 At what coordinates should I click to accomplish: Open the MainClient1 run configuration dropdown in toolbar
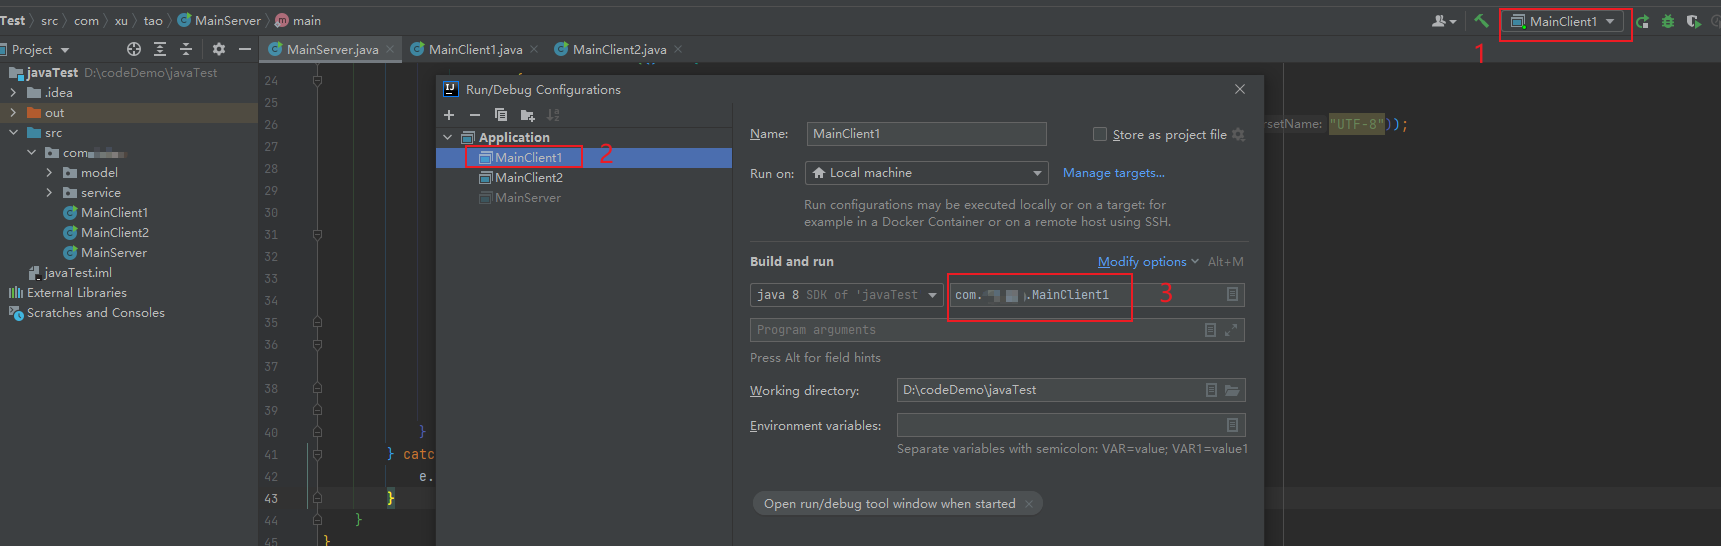point(1563,21)
